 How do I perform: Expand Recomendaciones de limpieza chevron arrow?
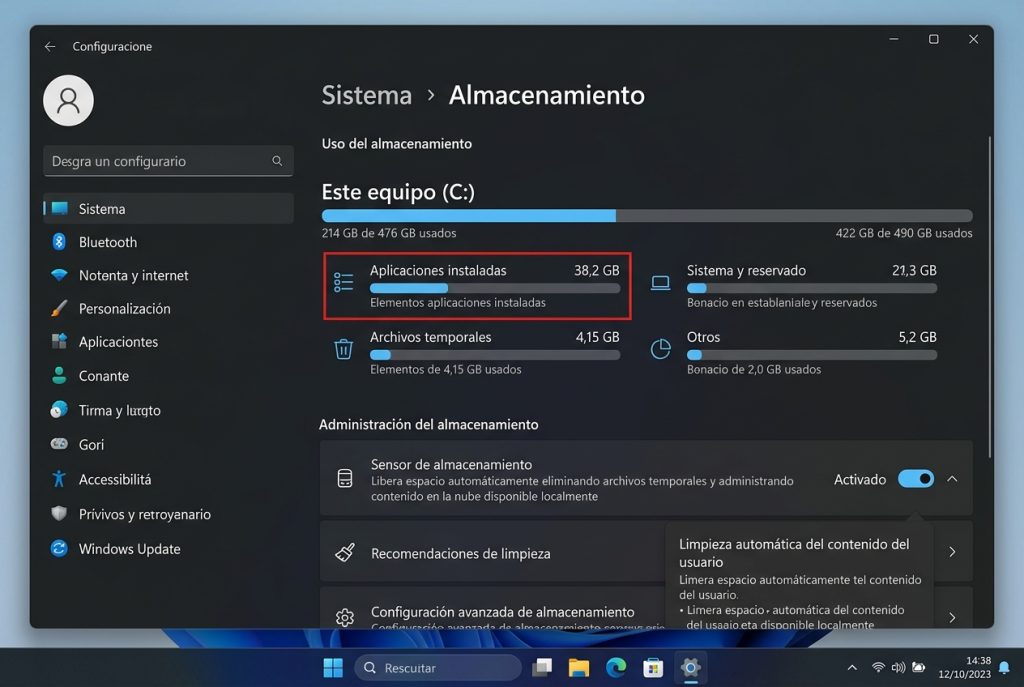pos(952,552)
